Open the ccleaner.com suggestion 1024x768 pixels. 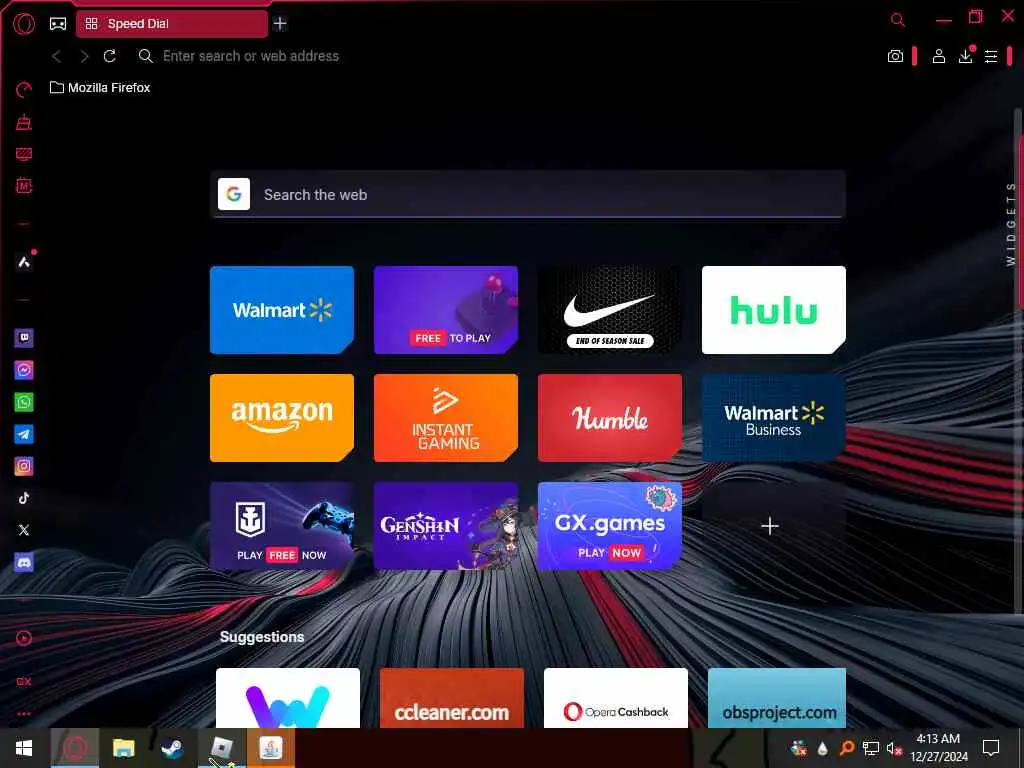(452, 697)
